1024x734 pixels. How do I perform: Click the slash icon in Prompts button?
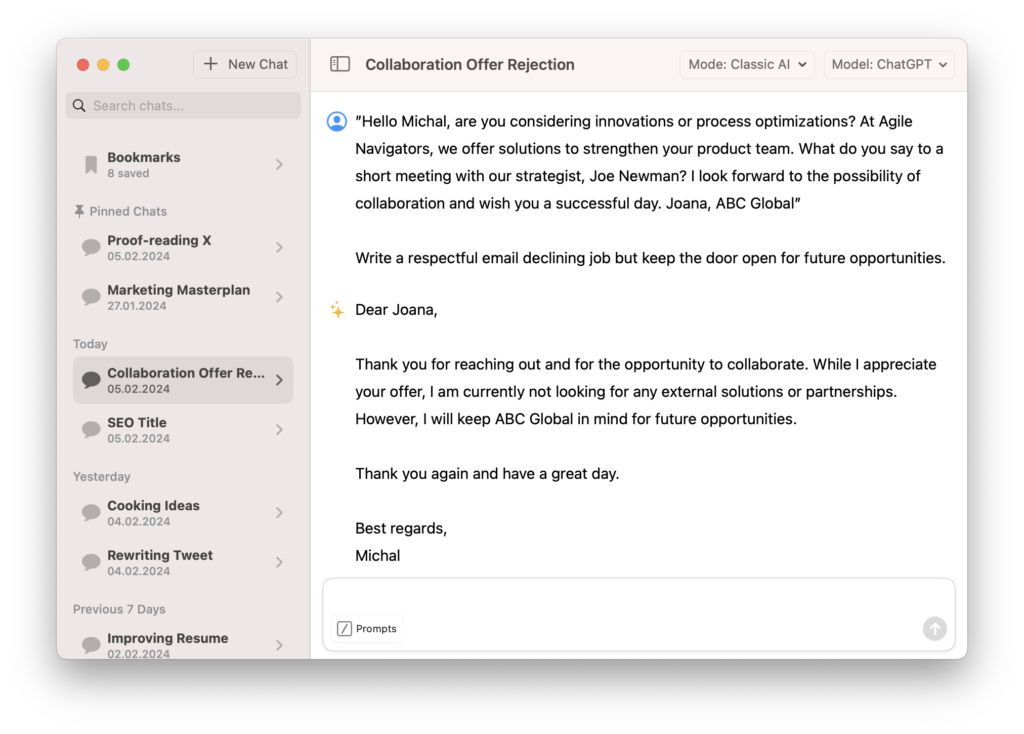[344, 628]
